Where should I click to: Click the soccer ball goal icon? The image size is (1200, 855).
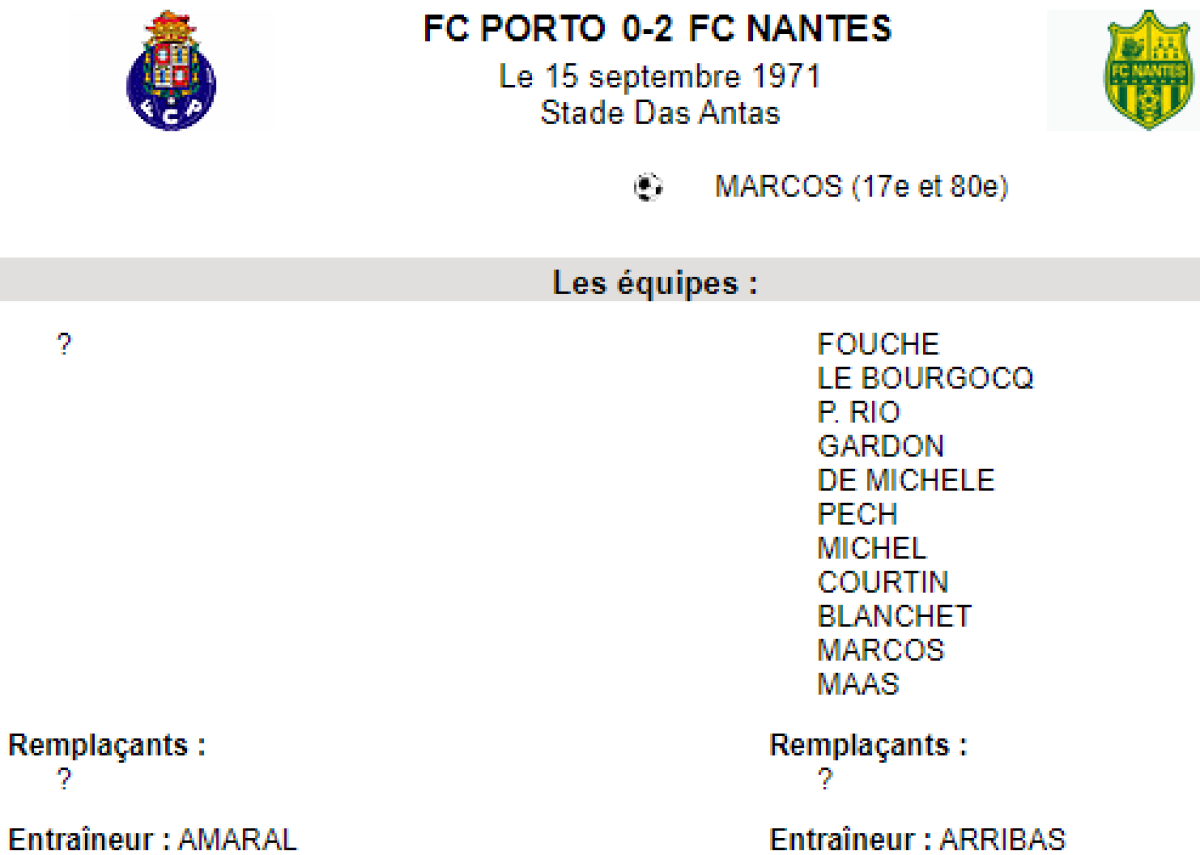[x=648, y=187]
